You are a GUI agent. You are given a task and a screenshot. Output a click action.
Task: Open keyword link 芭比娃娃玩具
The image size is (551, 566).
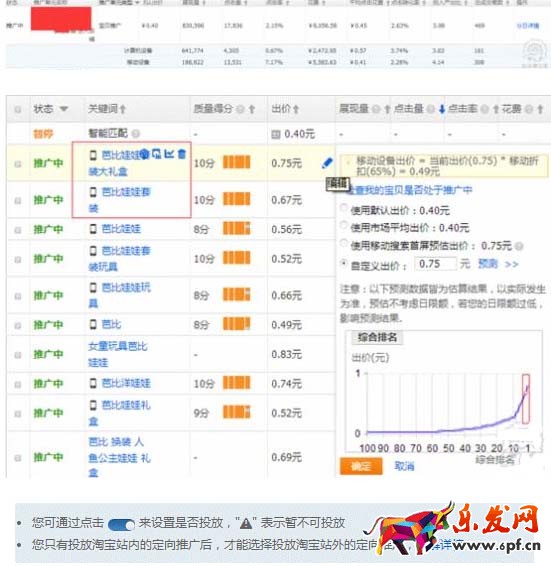pyautogui.click(x=120, y=295)
